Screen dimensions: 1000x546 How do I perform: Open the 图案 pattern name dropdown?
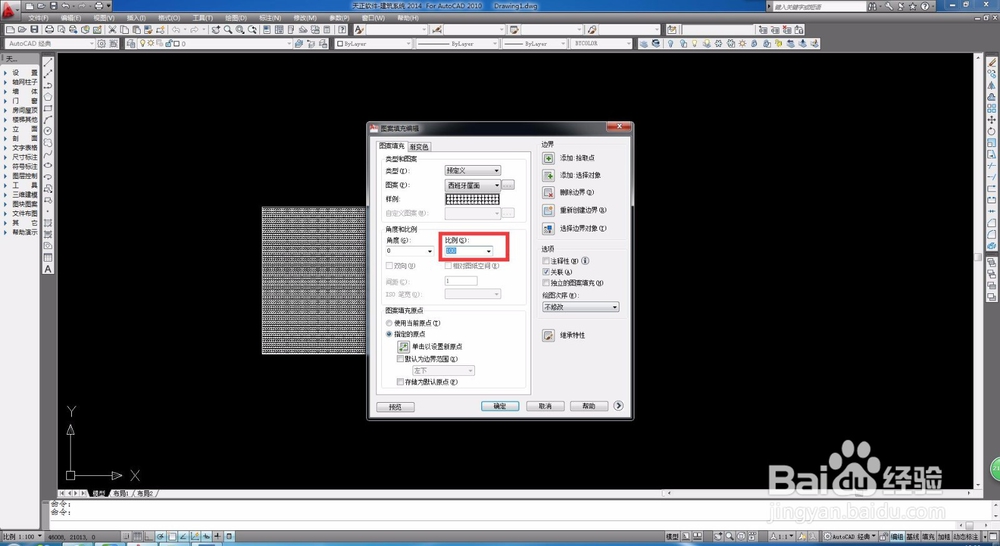click(473, 185)
